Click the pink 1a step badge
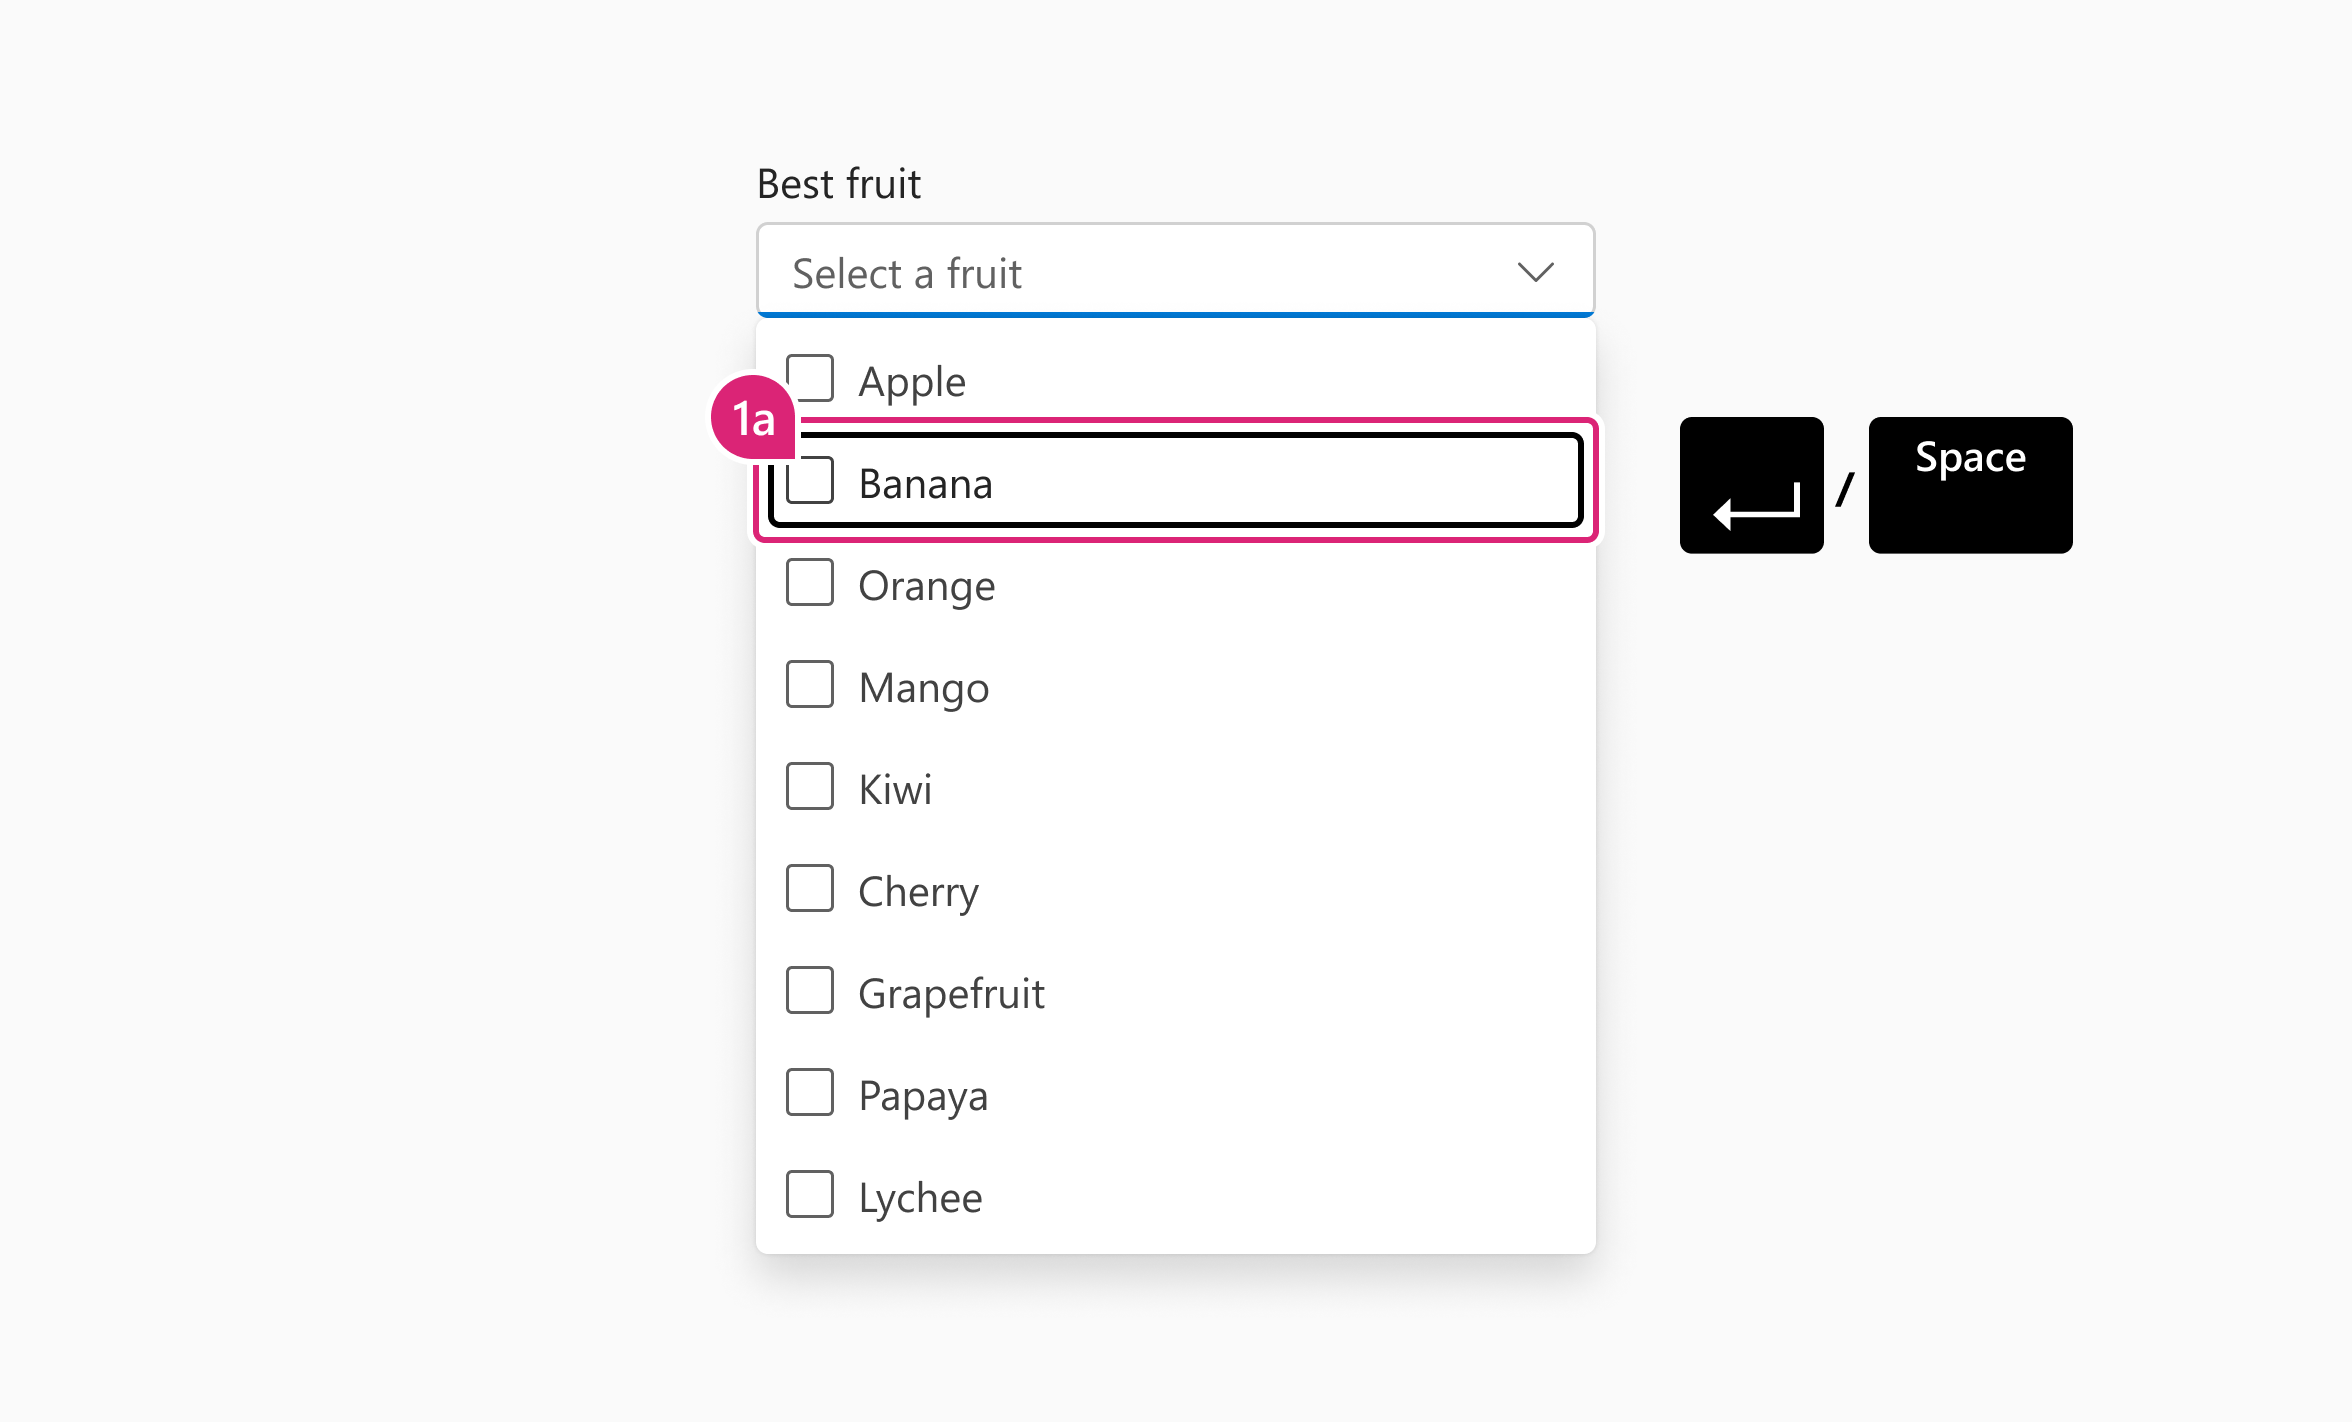Screen dimensions: 2352x1422 point(752,420)
